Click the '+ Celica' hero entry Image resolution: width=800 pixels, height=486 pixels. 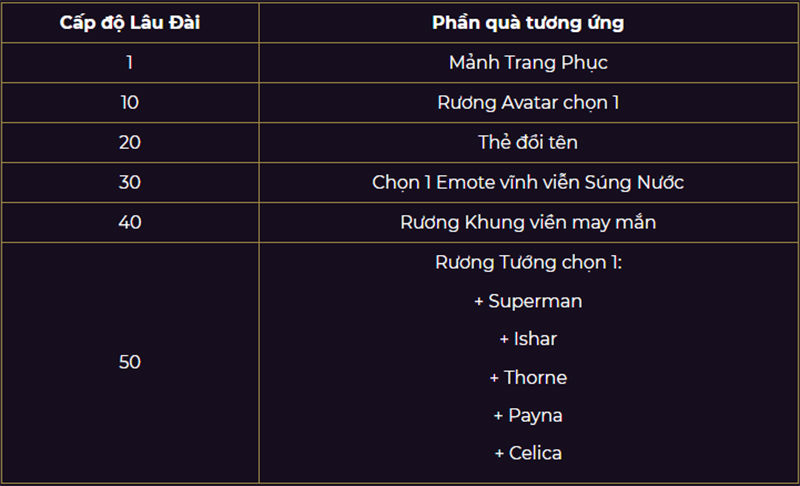point(528,453)
